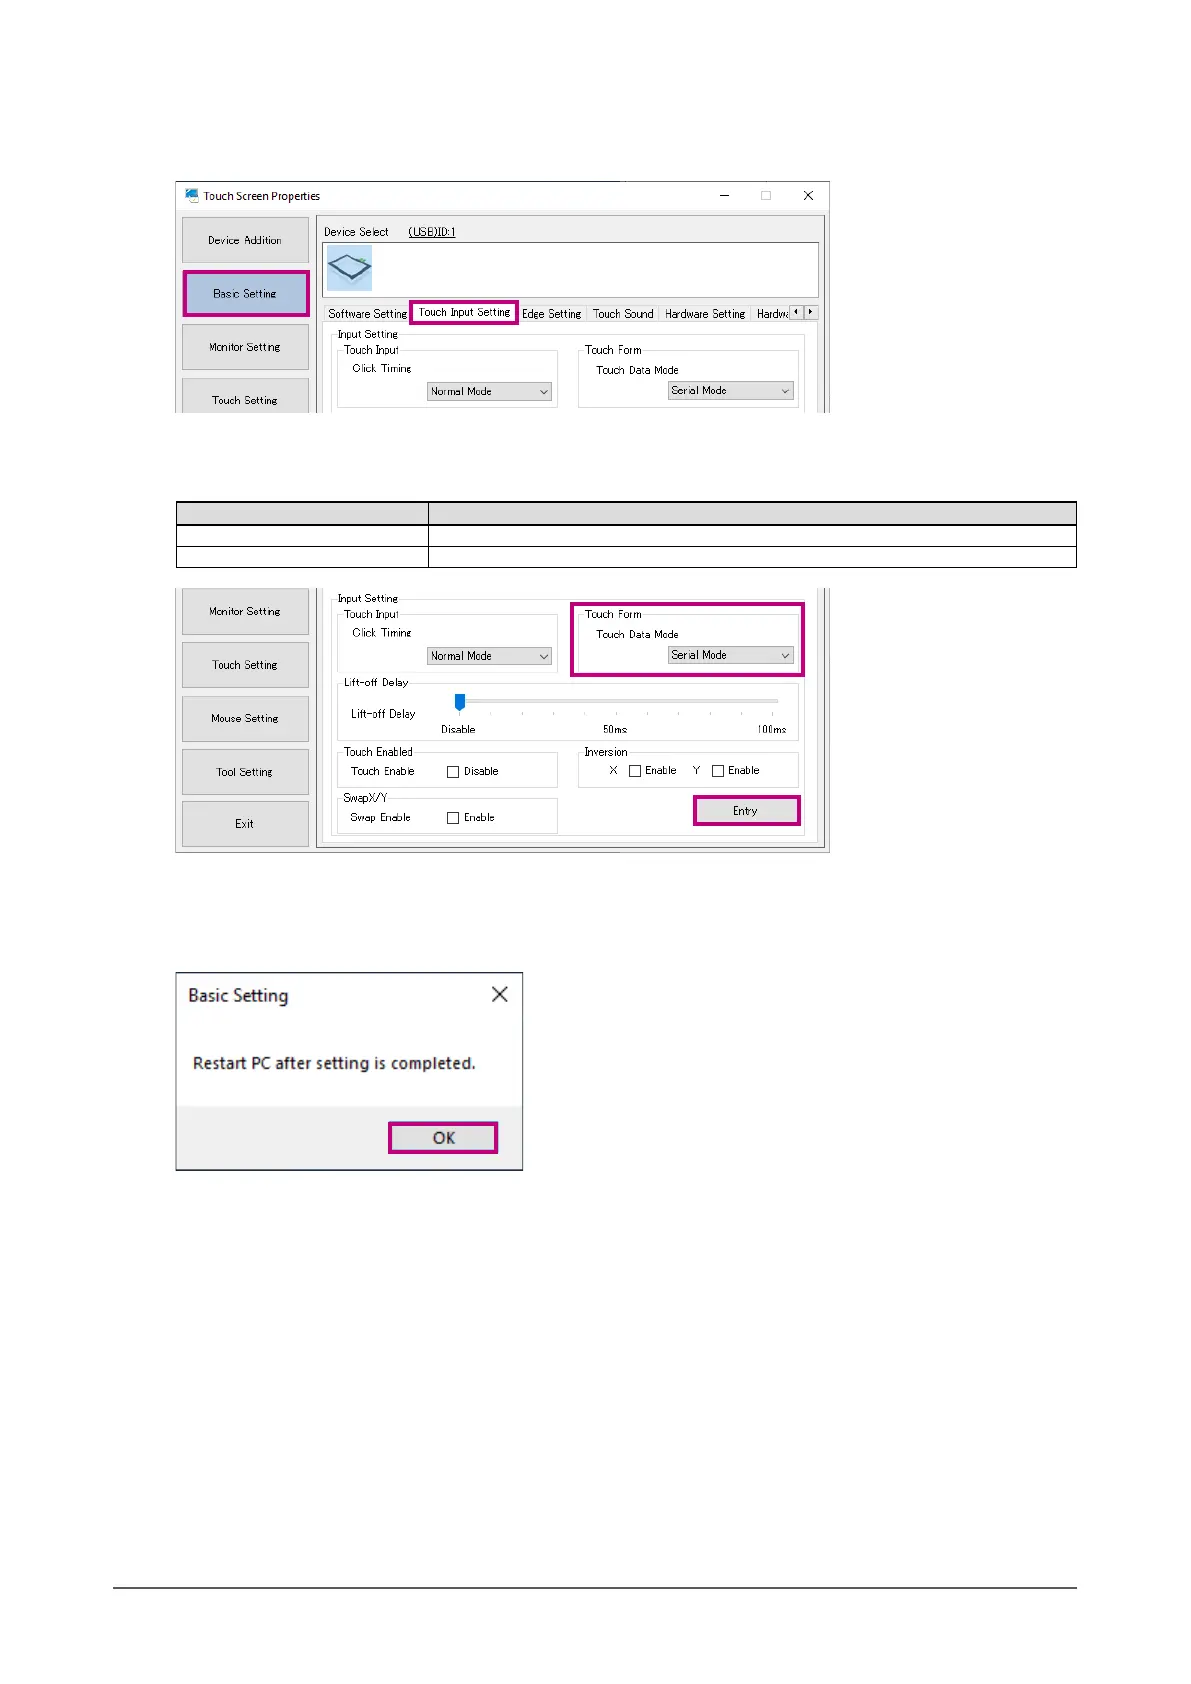Open the Click Timing Normal Mode dropdown

(489, 656)
